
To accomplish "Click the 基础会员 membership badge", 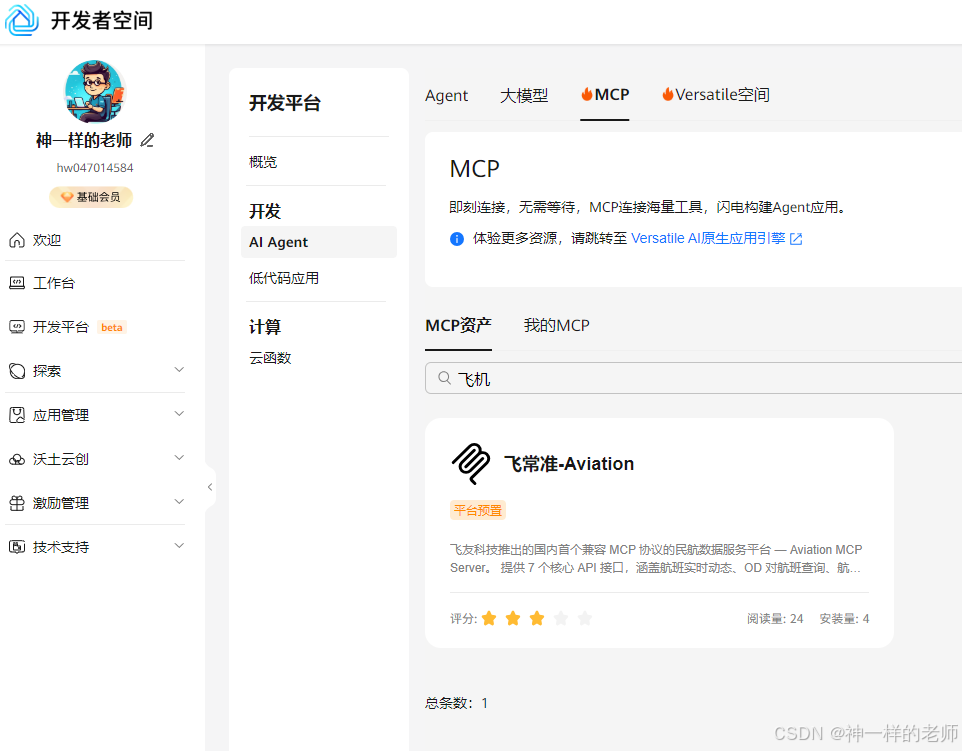I will (x=91, y=197).
